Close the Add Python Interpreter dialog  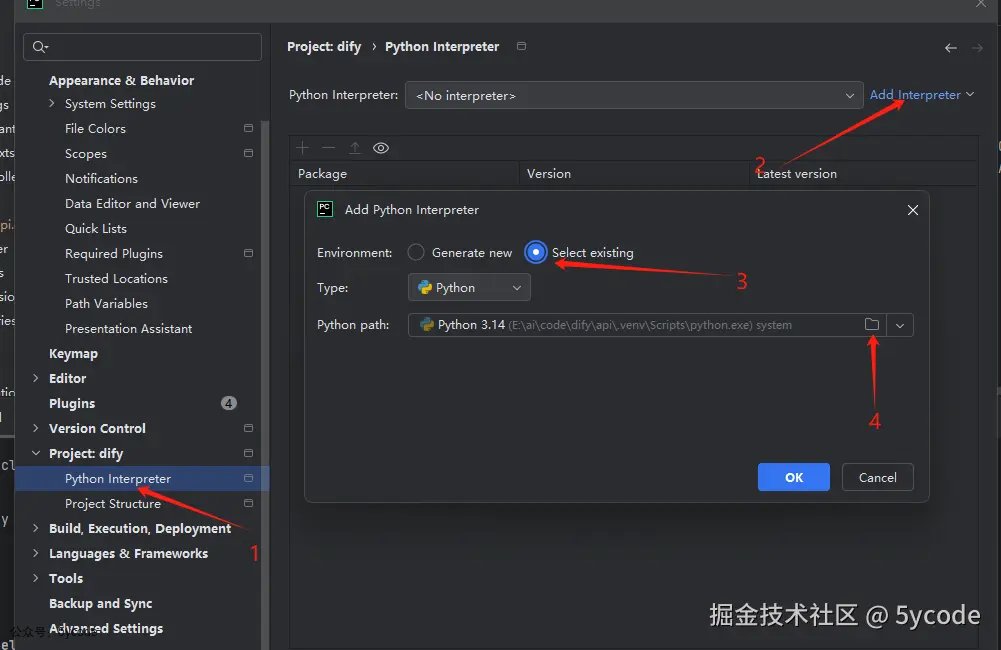pos(913,209)
